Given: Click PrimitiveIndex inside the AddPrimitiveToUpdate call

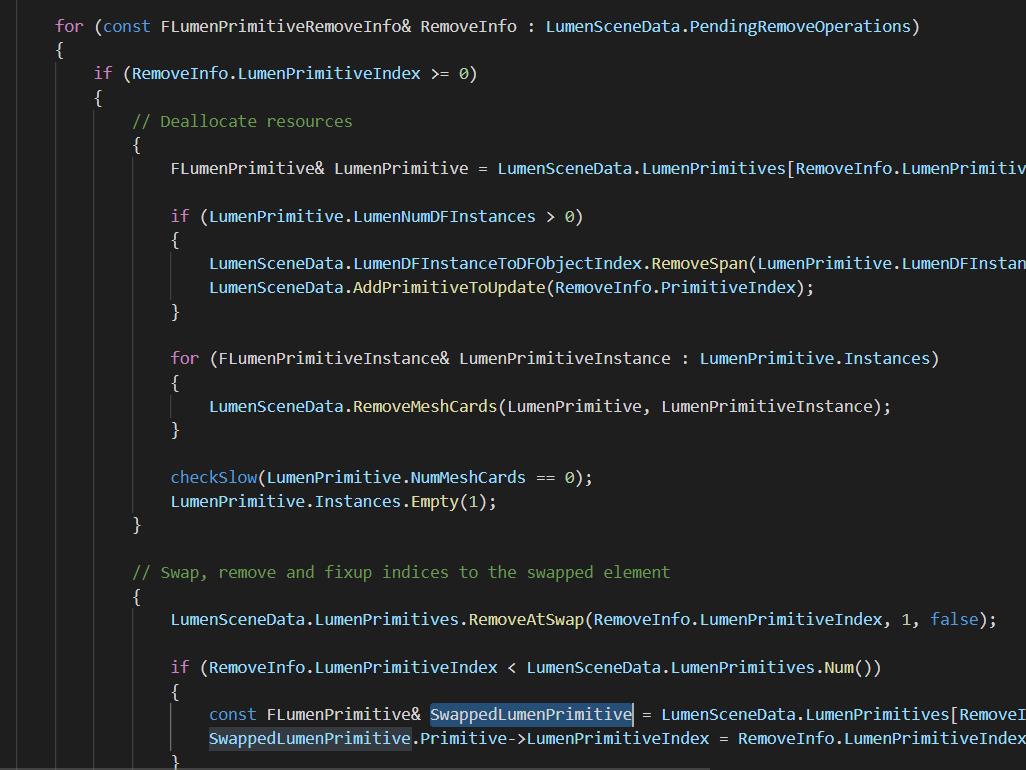Looking at the screenshot, I should pyautogui.click(x=728, y=288).
